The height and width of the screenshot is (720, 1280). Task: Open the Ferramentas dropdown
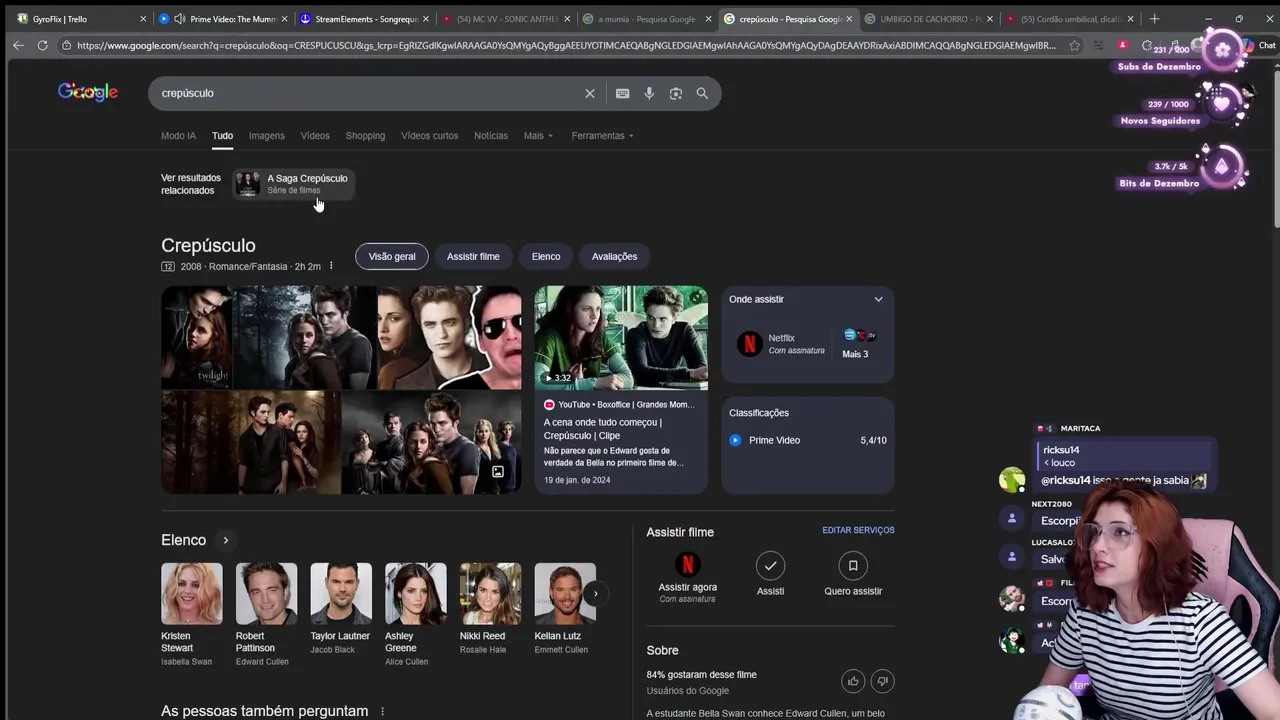coord(603,136)
